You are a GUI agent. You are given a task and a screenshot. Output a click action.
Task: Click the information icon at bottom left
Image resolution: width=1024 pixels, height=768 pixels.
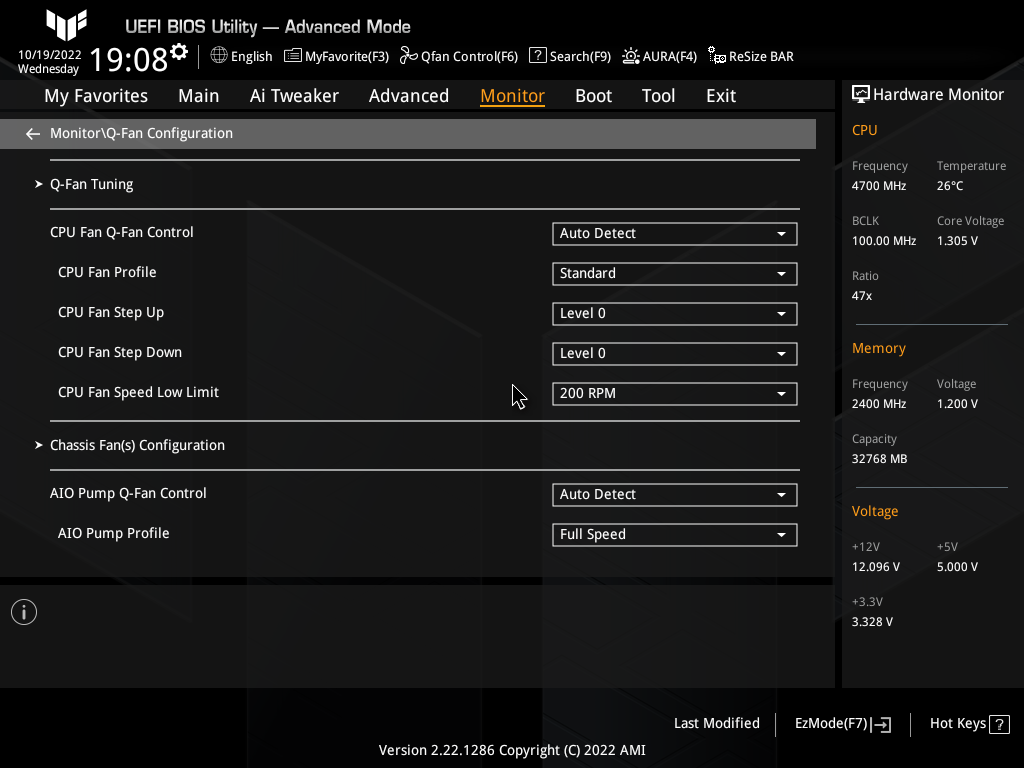click(x=23, y=611)
